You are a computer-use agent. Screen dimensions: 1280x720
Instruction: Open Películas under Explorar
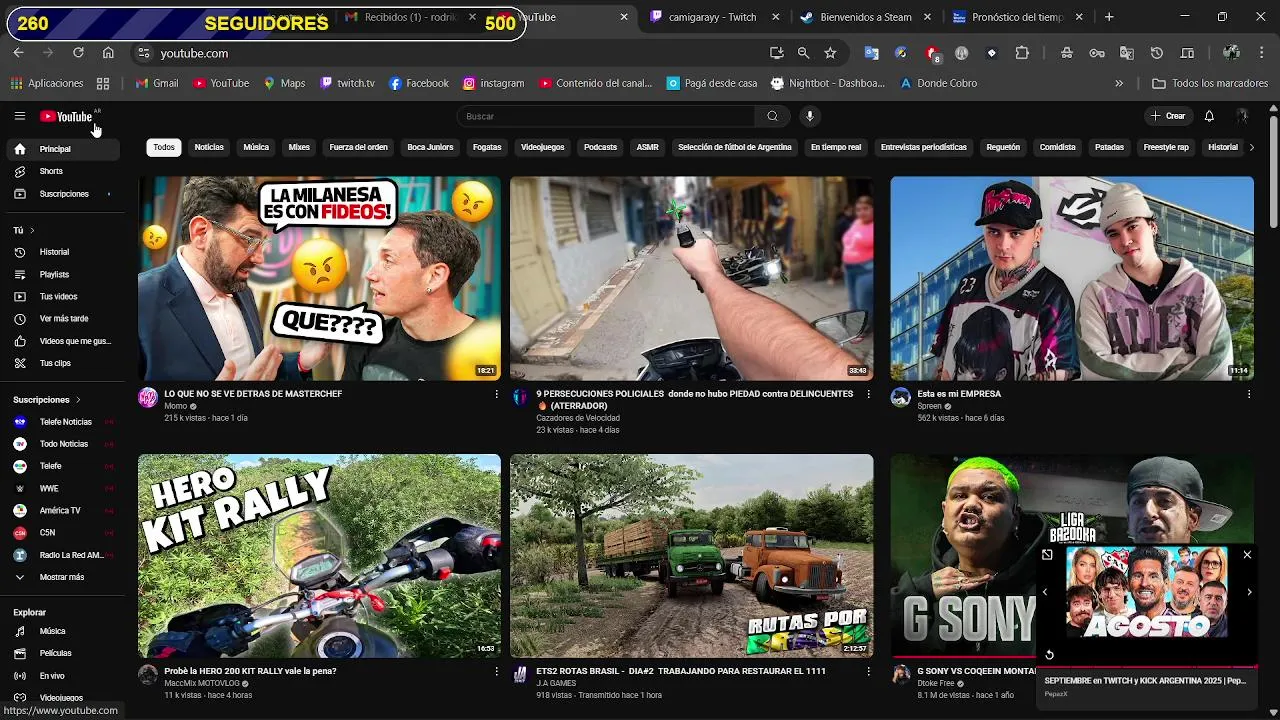[63, 653]
